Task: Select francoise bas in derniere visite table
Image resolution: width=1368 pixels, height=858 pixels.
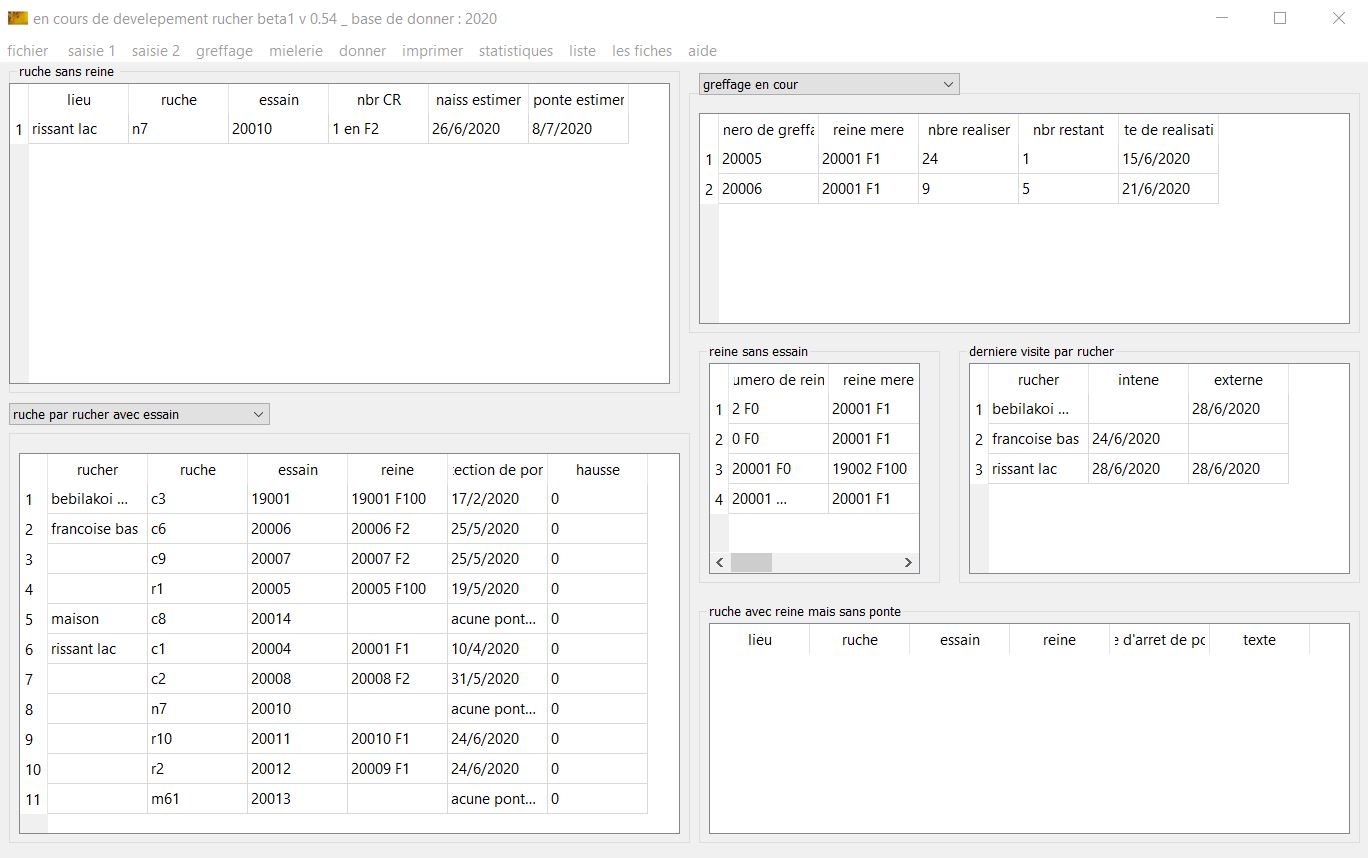Action: [1037, 439]
